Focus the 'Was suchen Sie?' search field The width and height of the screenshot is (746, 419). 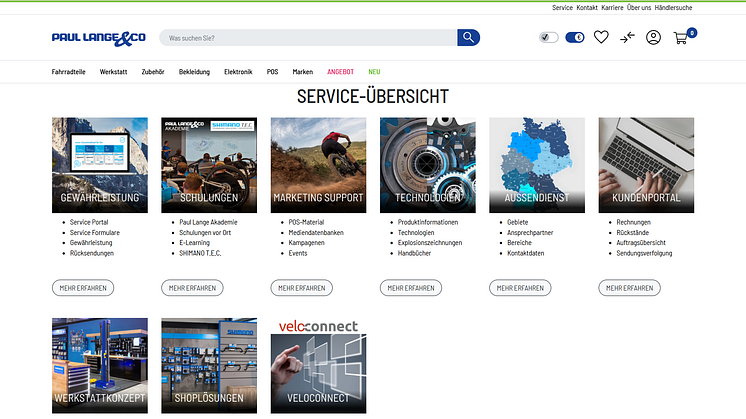[308, 38]
